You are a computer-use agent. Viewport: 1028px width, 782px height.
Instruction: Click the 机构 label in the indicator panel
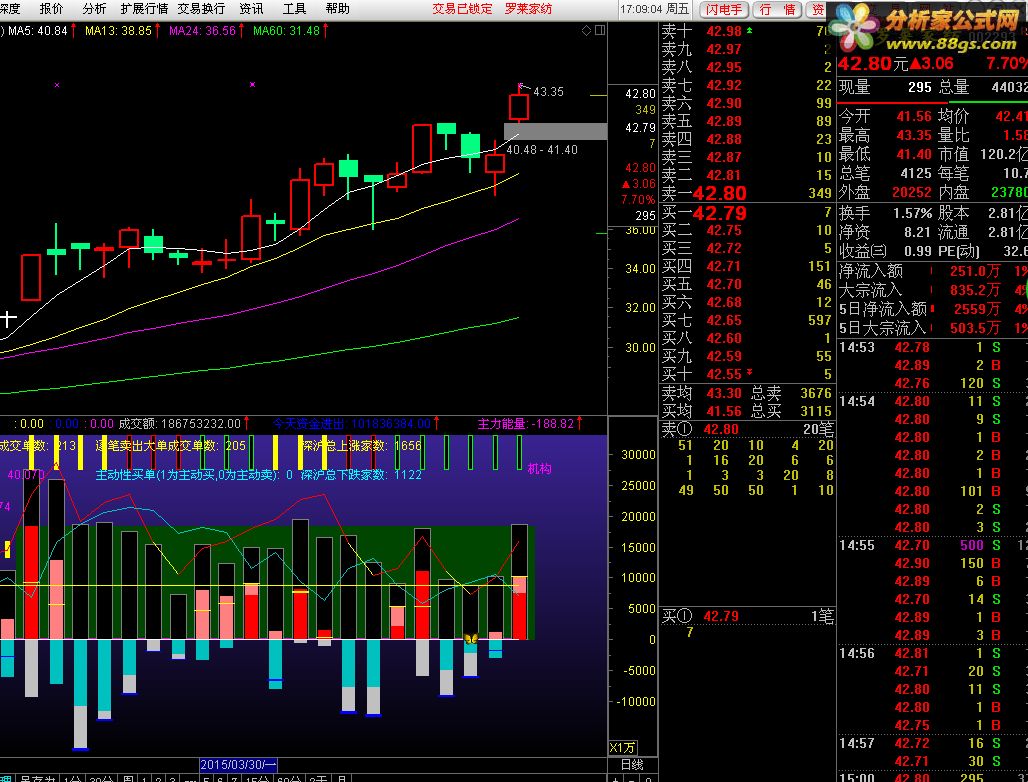click(x=540, y=468)
